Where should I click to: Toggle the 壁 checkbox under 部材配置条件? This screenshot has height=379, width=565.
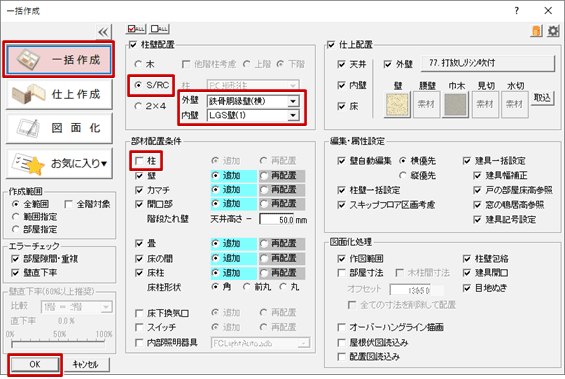[x=139, y=176]
